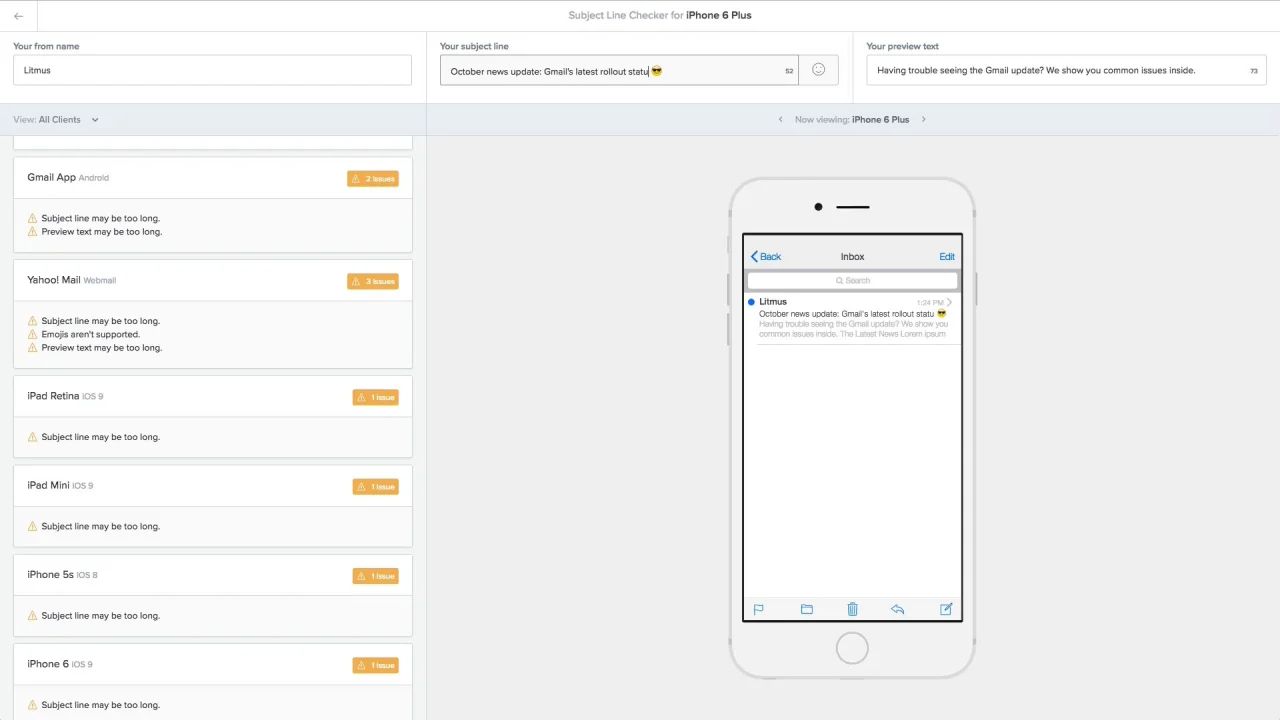Click the sunglasses emoji in the phone preview subject
This screenshot has width=1280, height=720.
941,313
